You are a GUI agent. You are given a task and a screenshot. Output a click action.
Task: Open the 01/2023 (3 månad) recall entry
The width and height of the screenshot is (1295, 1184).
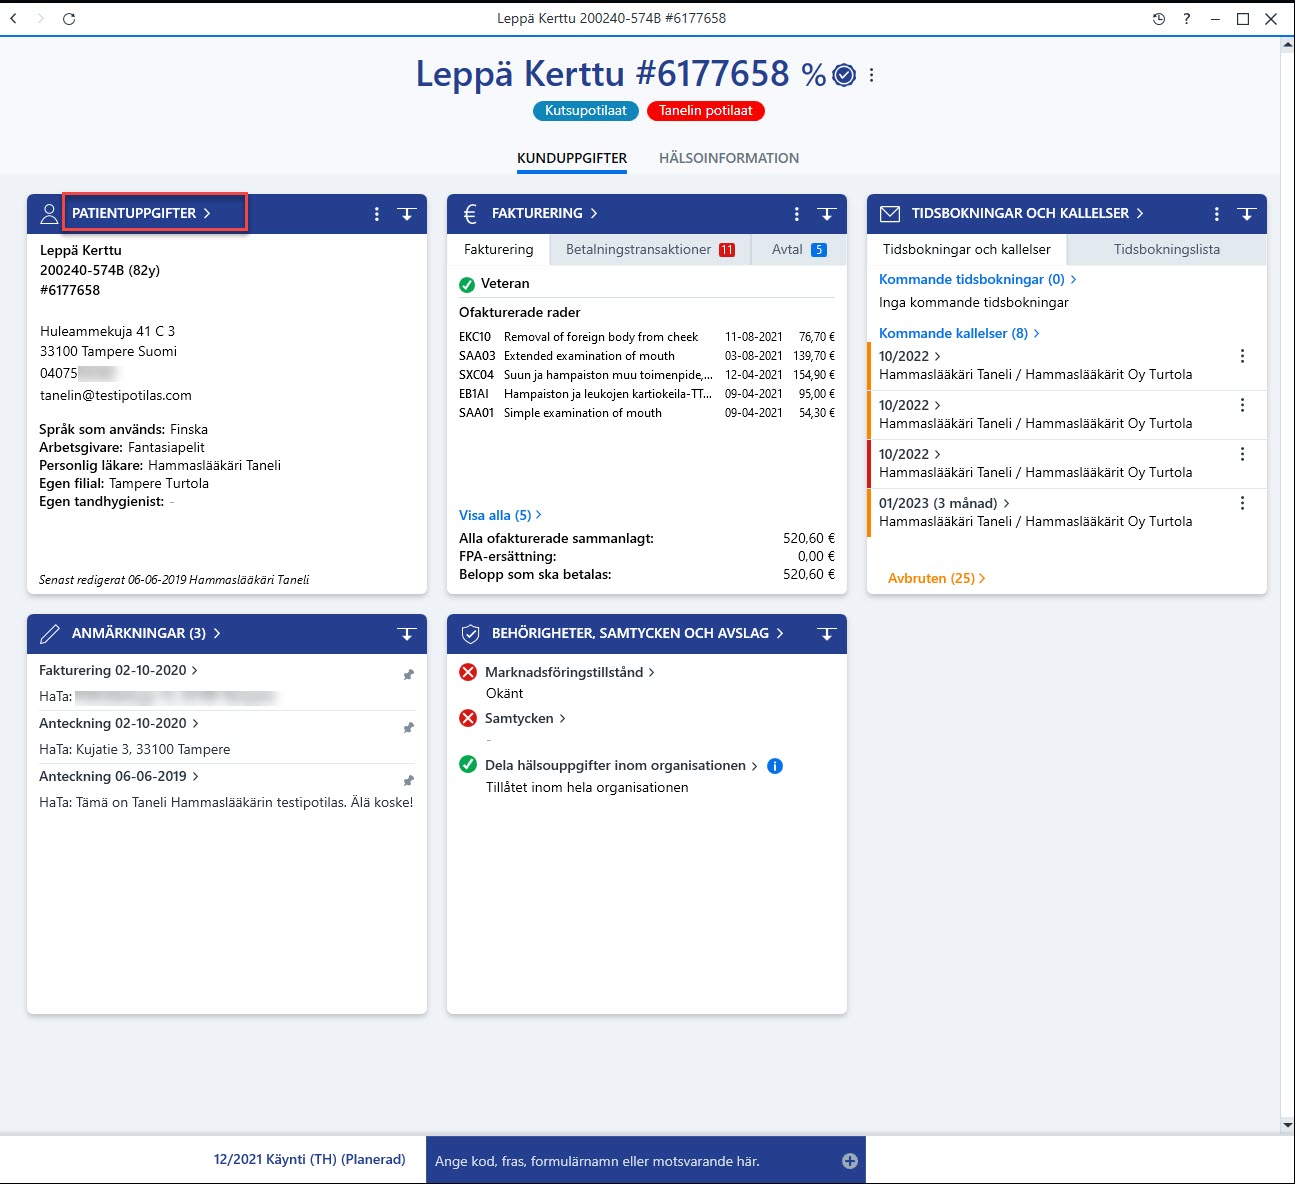pyautogui.click(x=944, y=503)
